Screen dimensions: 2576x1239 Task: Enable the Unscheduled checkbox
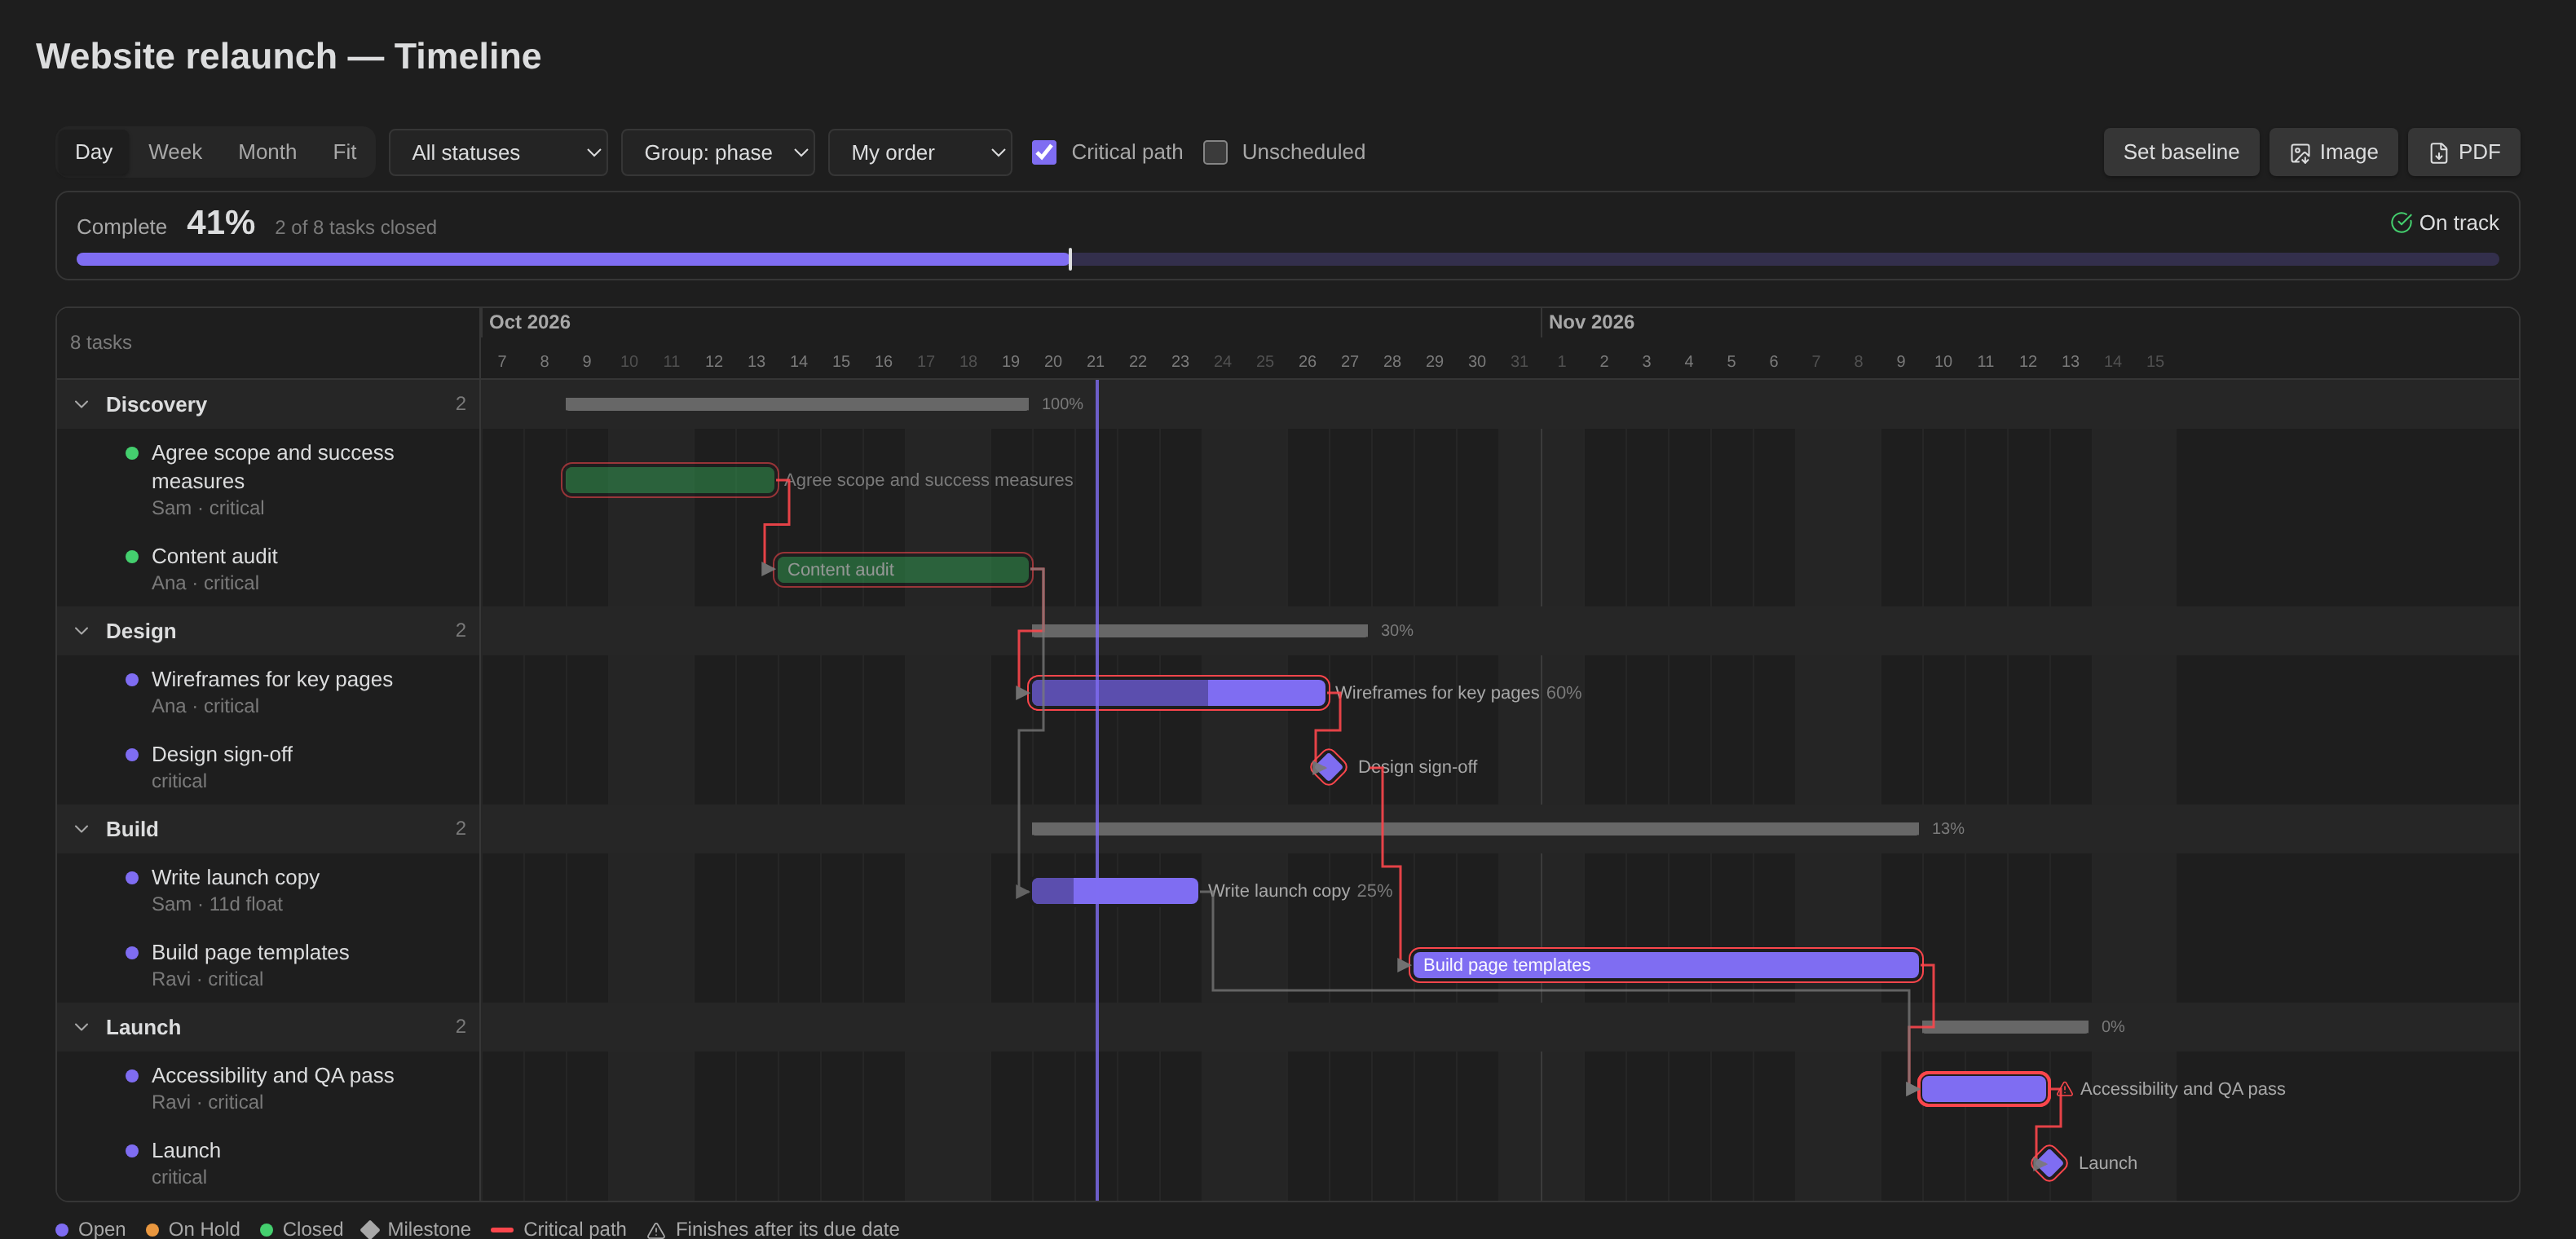[1215, 152]
